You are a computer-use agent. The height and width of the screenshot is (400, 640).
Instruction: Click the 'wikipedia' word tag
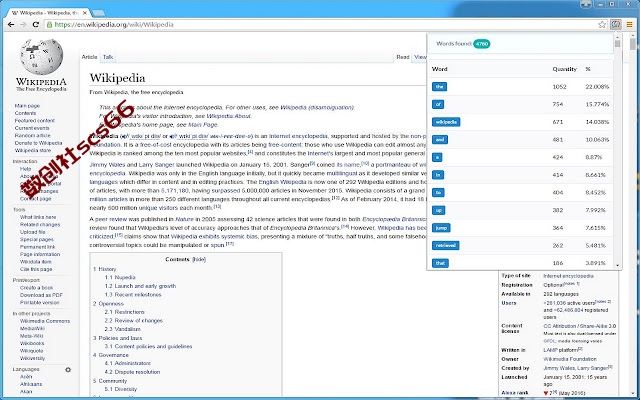coord(446,122)
